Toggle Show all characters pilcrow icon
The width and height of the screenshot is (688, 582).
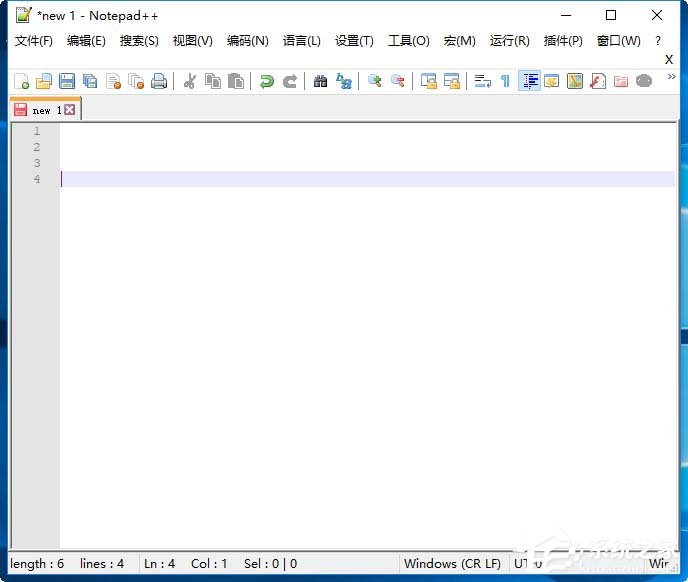pyautogui.click(x=505, y=81)
